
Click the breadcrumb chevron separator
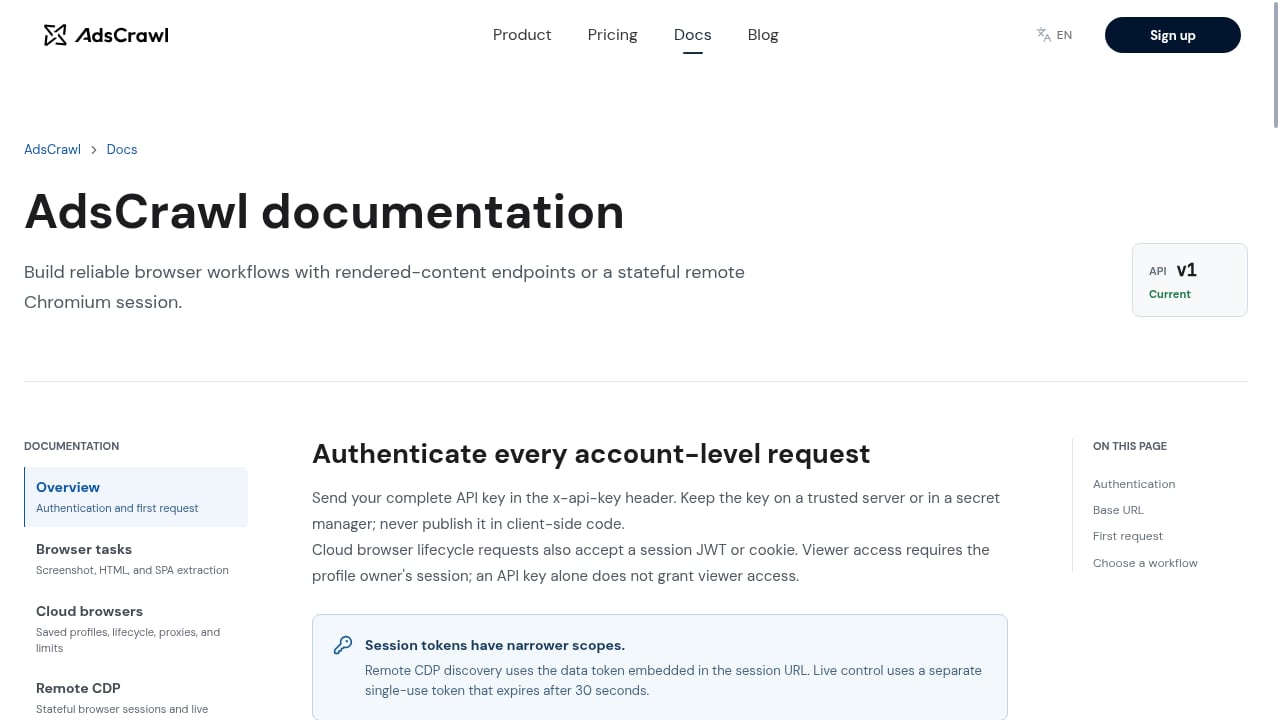click(x=94, y=149)
